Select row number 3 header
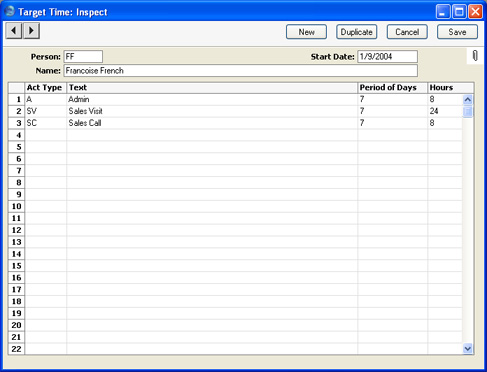This screenshot has width=487, height=372. coord(16,123)
